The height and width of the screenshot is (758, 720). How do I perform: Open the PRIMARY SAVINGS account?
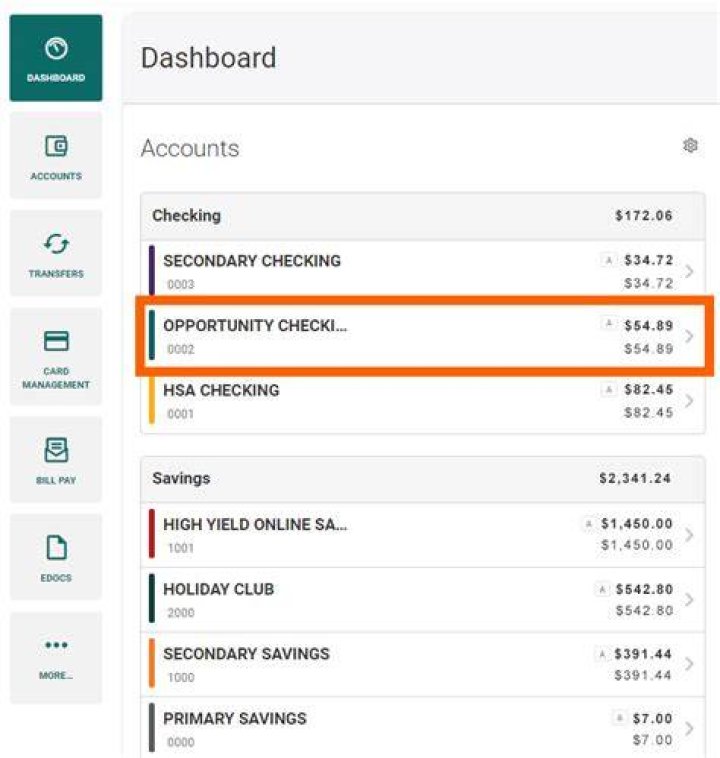point(423,729)
